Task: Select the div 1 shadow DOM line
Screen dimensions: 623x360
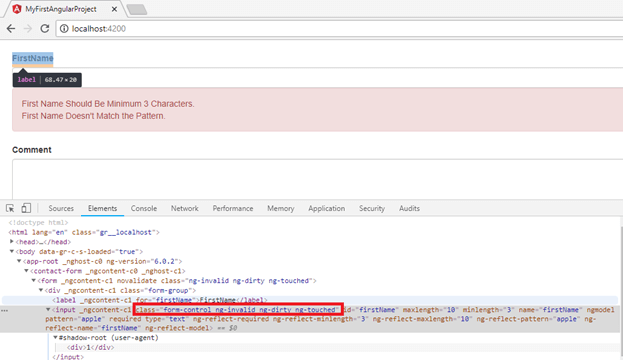Action: [90, 347]
